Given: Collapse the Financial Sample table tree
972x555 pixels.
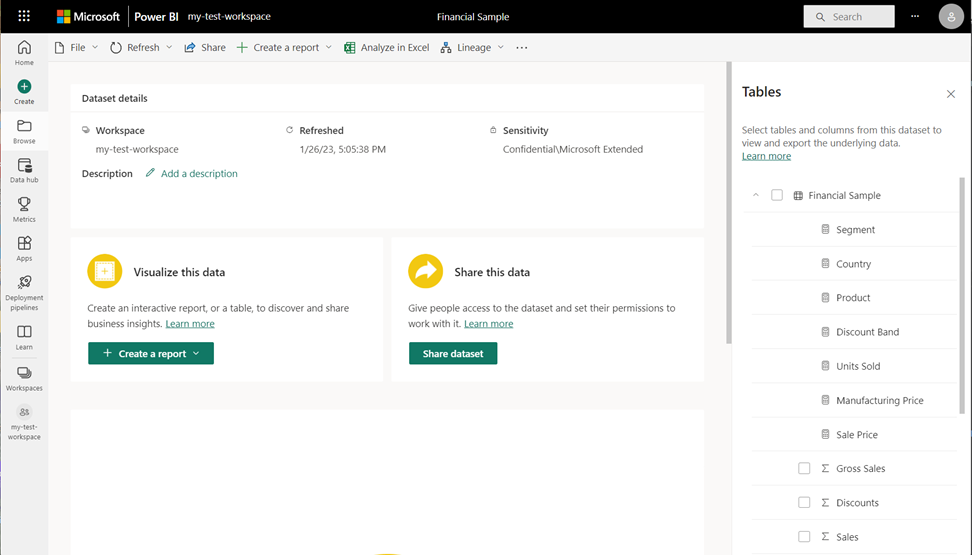Looking at the screenshot, I should pyautogui.click(x=756, y=196).
